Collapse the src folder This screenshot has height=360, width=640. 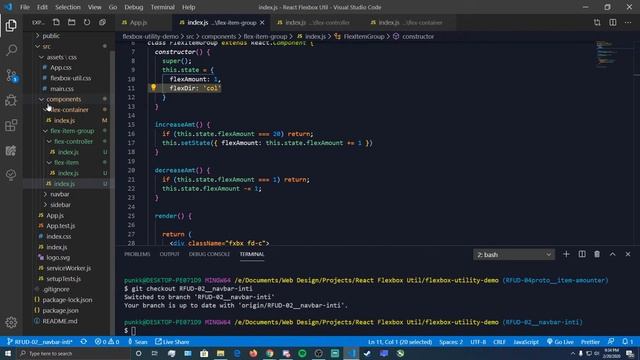tap(47, 47)
